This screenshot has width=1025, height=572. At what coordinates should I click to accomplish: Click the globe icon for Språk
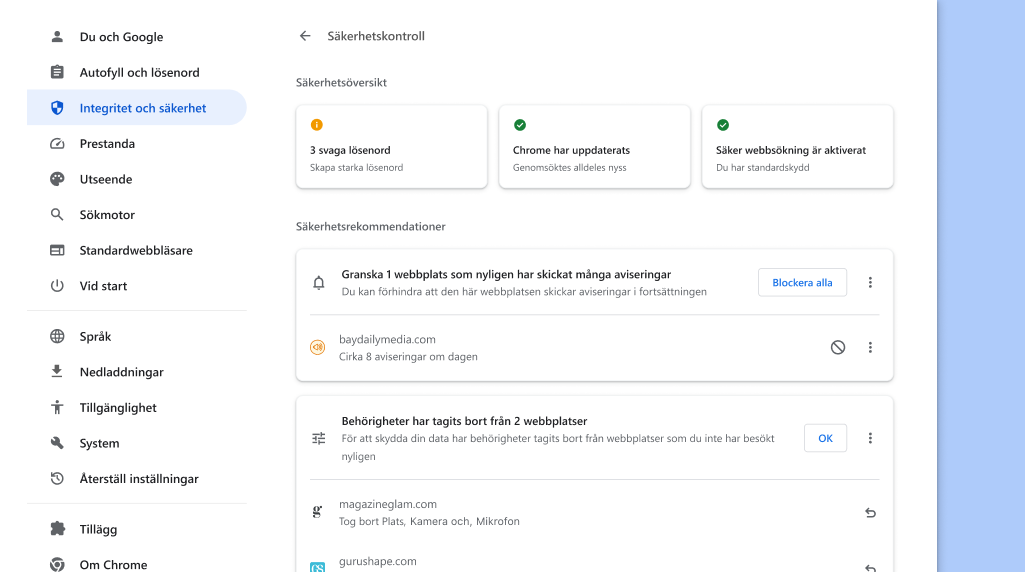58,336
